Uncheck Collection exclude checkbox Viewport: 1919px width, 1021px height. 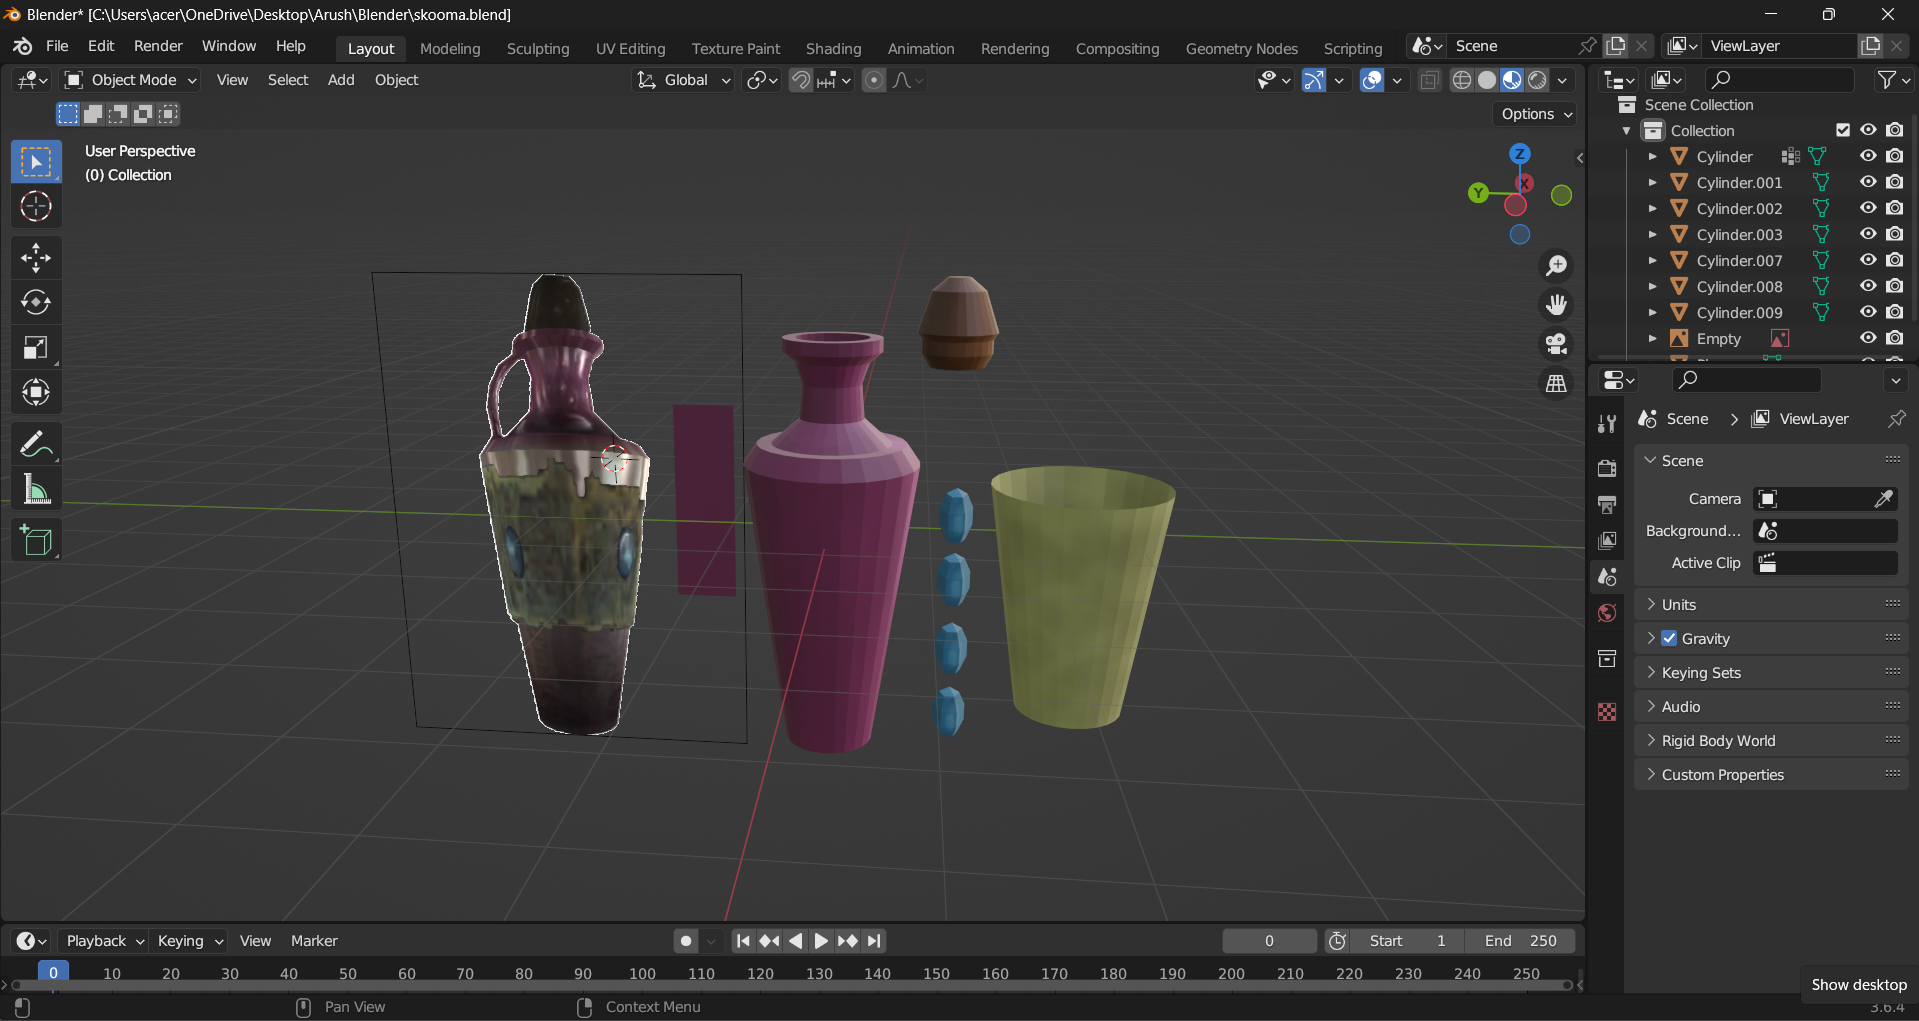coord(1843,130)
